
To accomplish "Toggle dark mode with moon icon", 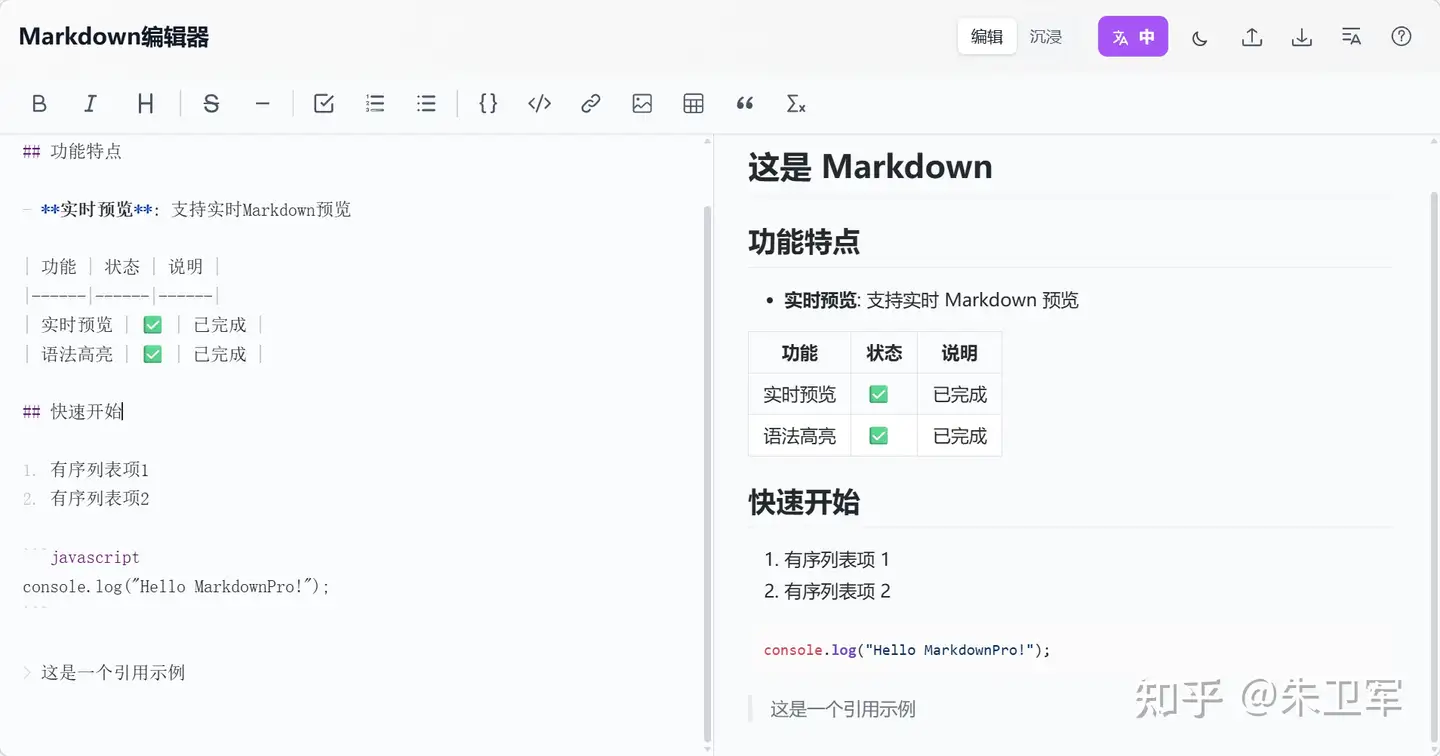I will [1200, 37].
